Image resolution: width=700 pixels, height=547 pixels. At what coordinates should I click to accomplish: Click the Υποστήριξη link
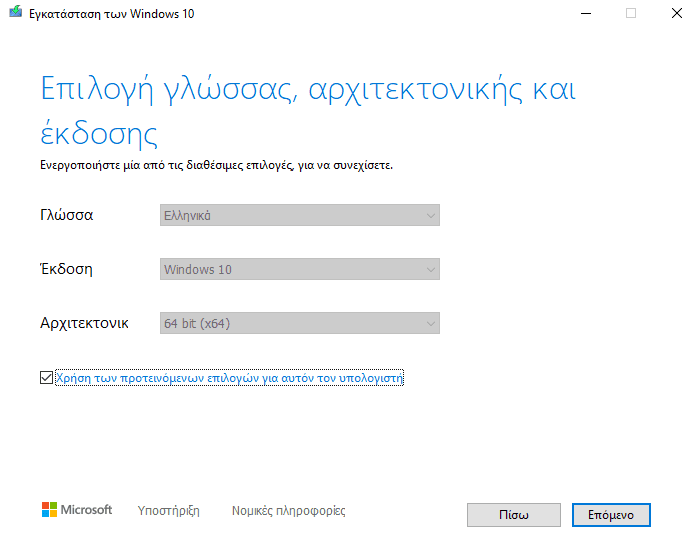coord(169,510)
